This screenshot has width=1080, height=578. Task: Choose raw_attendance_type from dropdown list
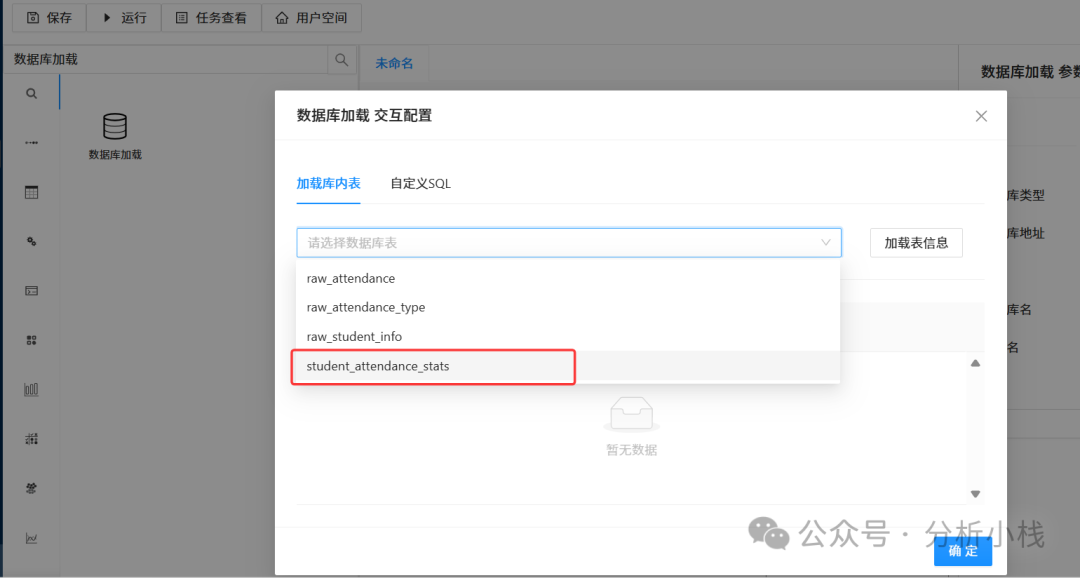click(x=568, y=307)
